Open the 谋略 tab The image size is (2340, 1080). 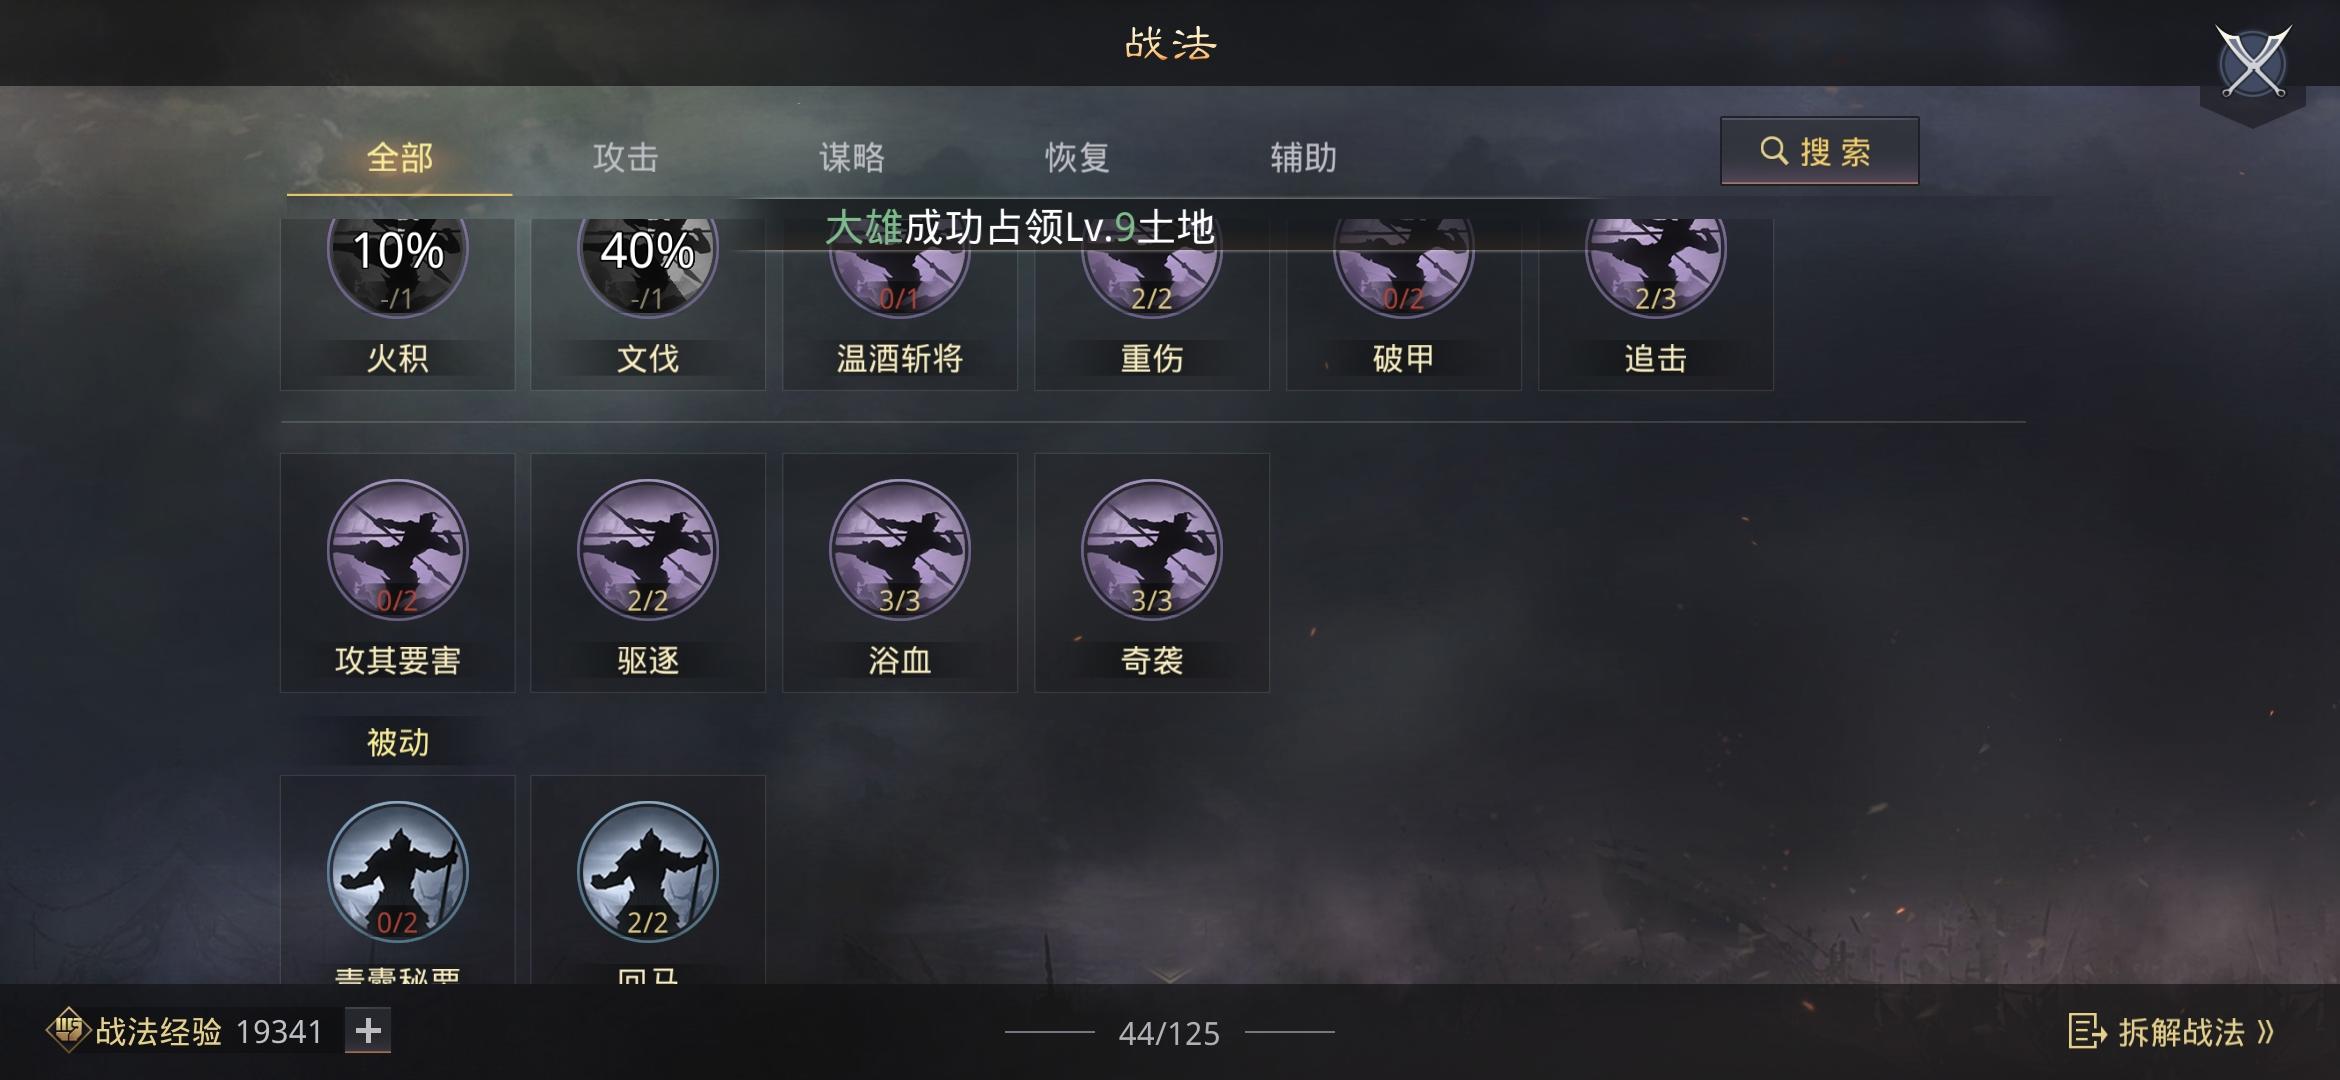click(851, 157)
